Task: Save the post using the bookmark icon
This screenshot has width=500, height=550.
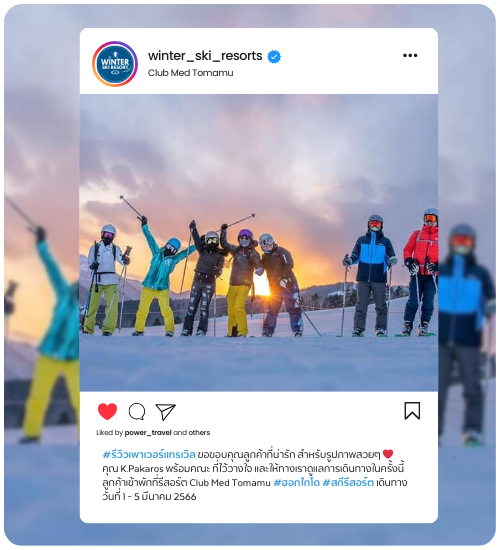Action: click(x=412, y=411)
